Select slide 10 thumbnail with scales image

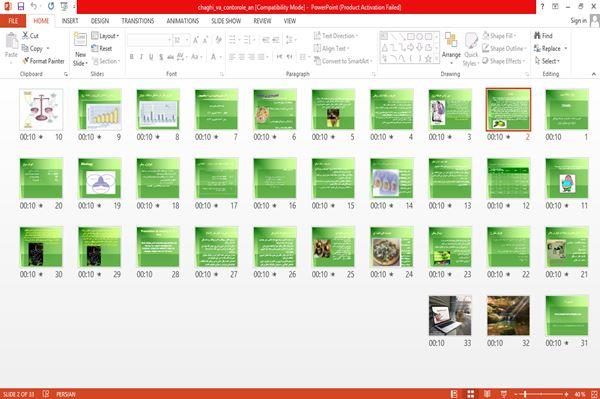tap(41, 109)
